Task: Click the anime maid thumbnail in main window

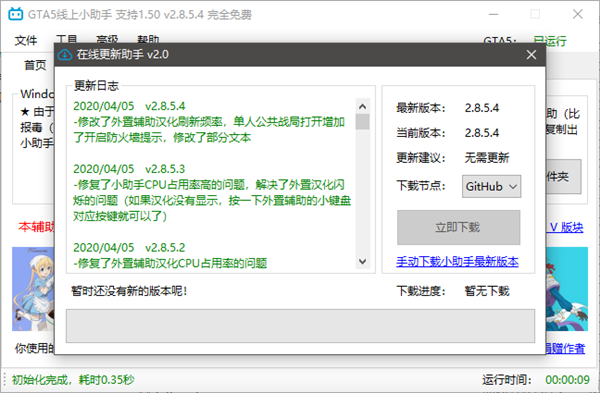Action: 33,289
